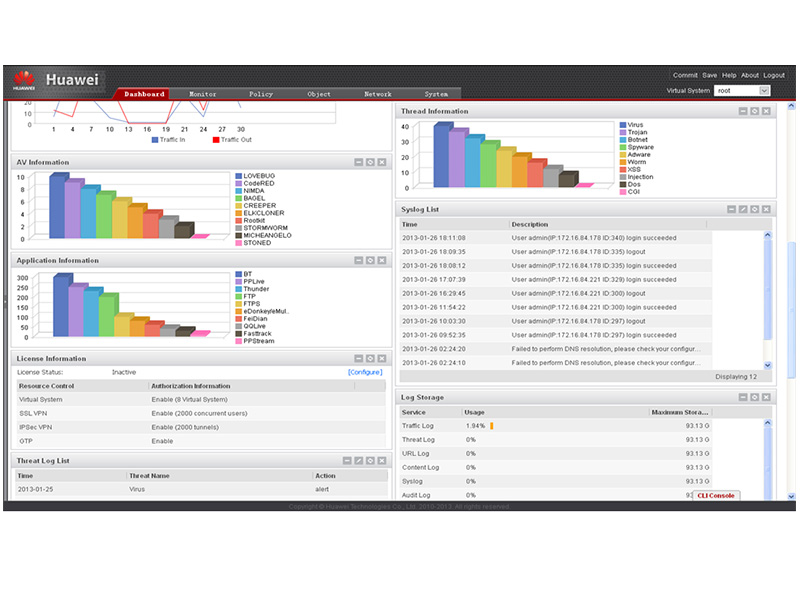Screen dimensions: 800x600
Task: Collapse the AV Information panel
Action: 358,162
